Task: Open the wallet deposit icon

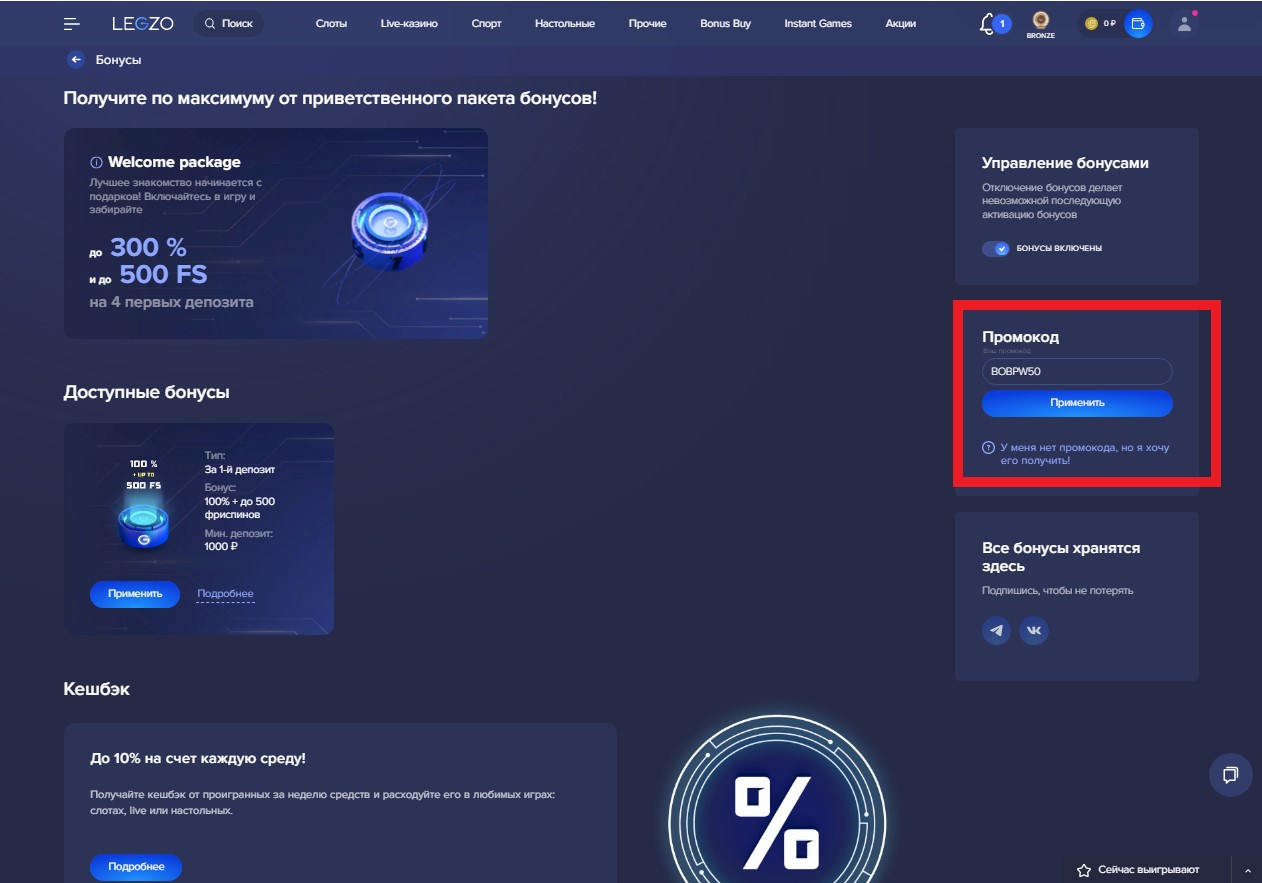Action: coord(1137,23)
